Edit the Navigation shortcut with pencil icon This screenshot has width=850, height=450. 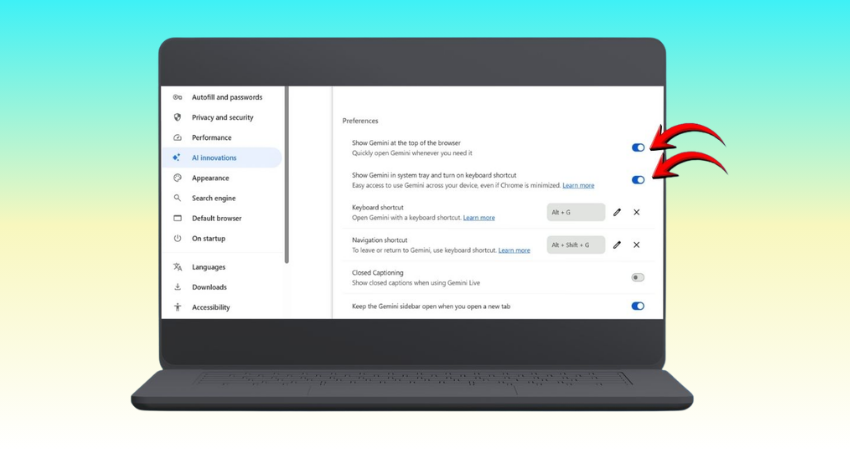(617, 245)
